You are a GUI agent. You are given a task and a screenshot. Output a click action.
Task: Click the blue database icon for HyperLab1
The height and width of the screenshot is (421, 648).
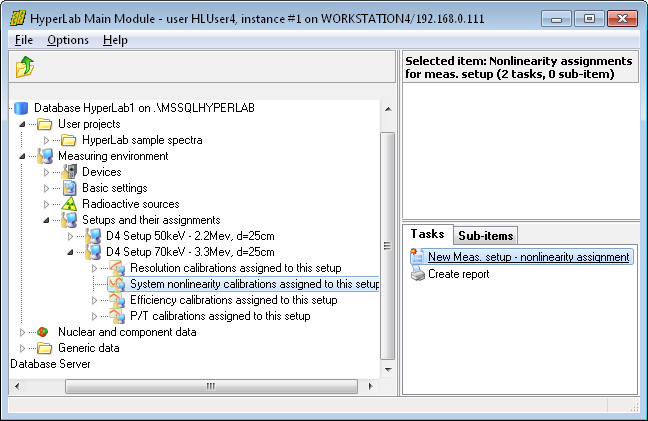21,108
